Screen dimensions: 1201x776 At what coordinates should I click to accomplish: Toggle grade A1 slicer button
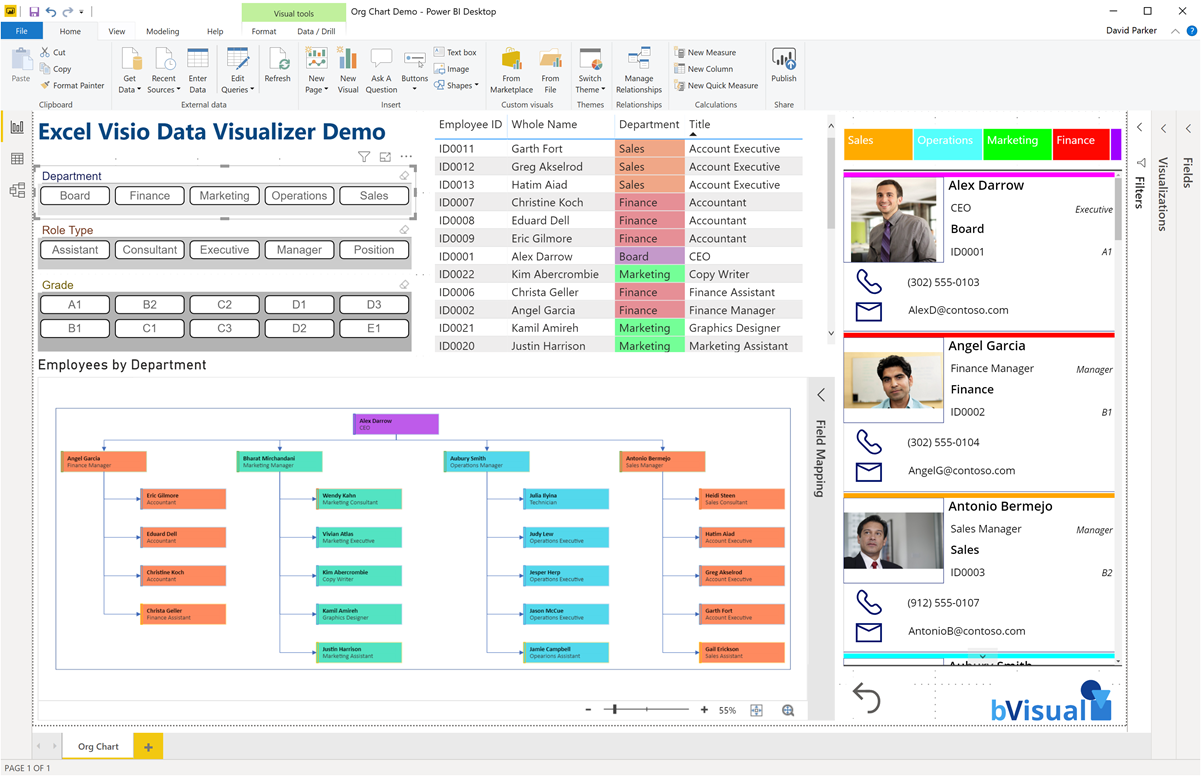[75, 305]
